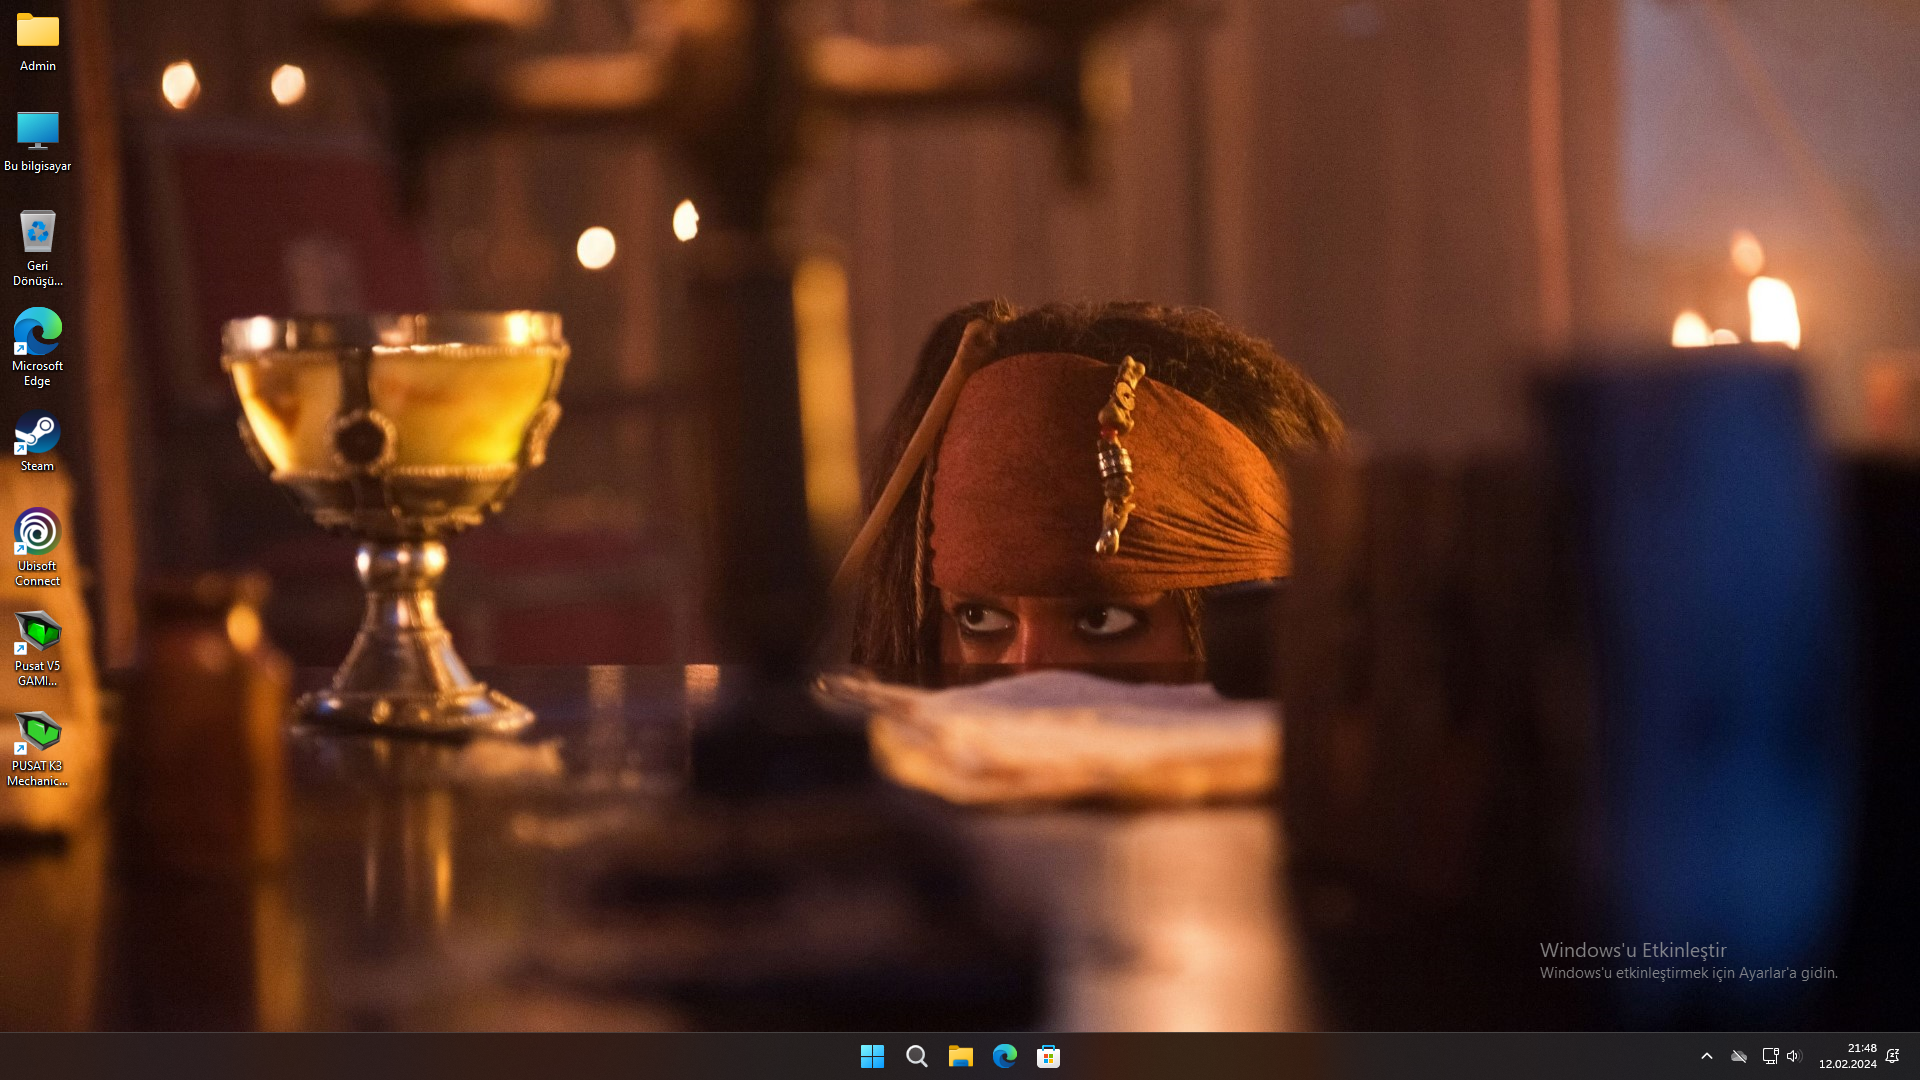This screenshot has height=1080, width=1920.
Task: Open Microsoft Store from the taskbar
Action: pos(1048,1056)
